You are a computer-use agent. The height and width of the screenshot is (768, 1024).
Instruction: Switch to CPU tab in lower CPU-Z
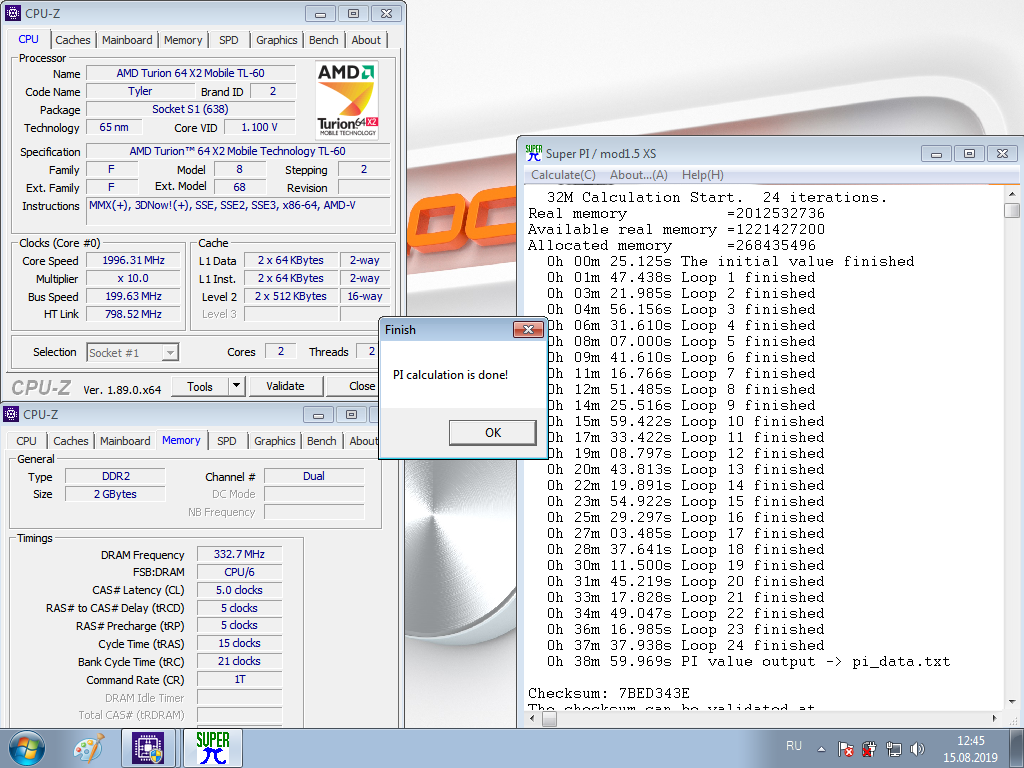click(x=26, y=441)
